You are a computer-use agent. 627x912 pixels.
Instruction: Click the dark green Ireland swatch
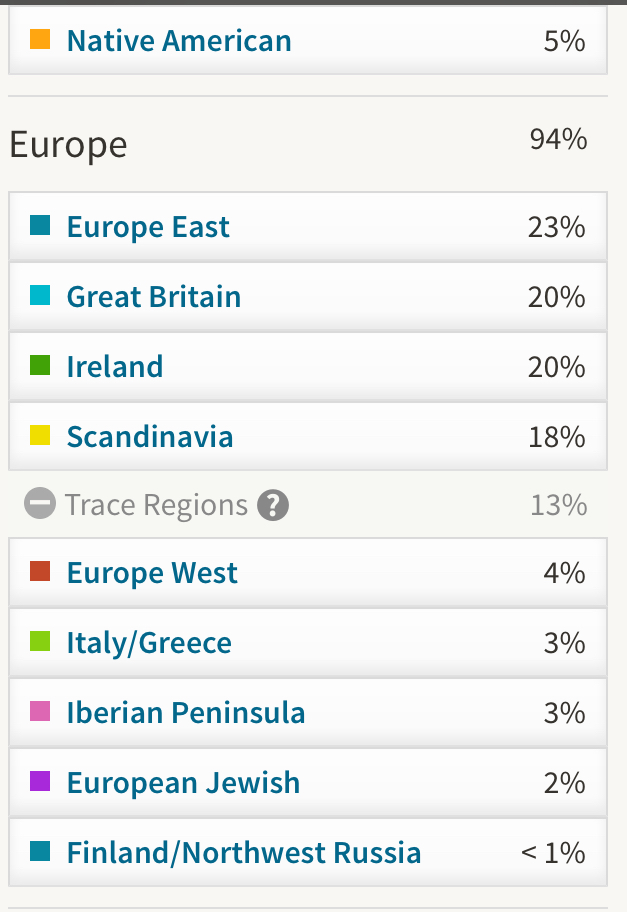40,365
